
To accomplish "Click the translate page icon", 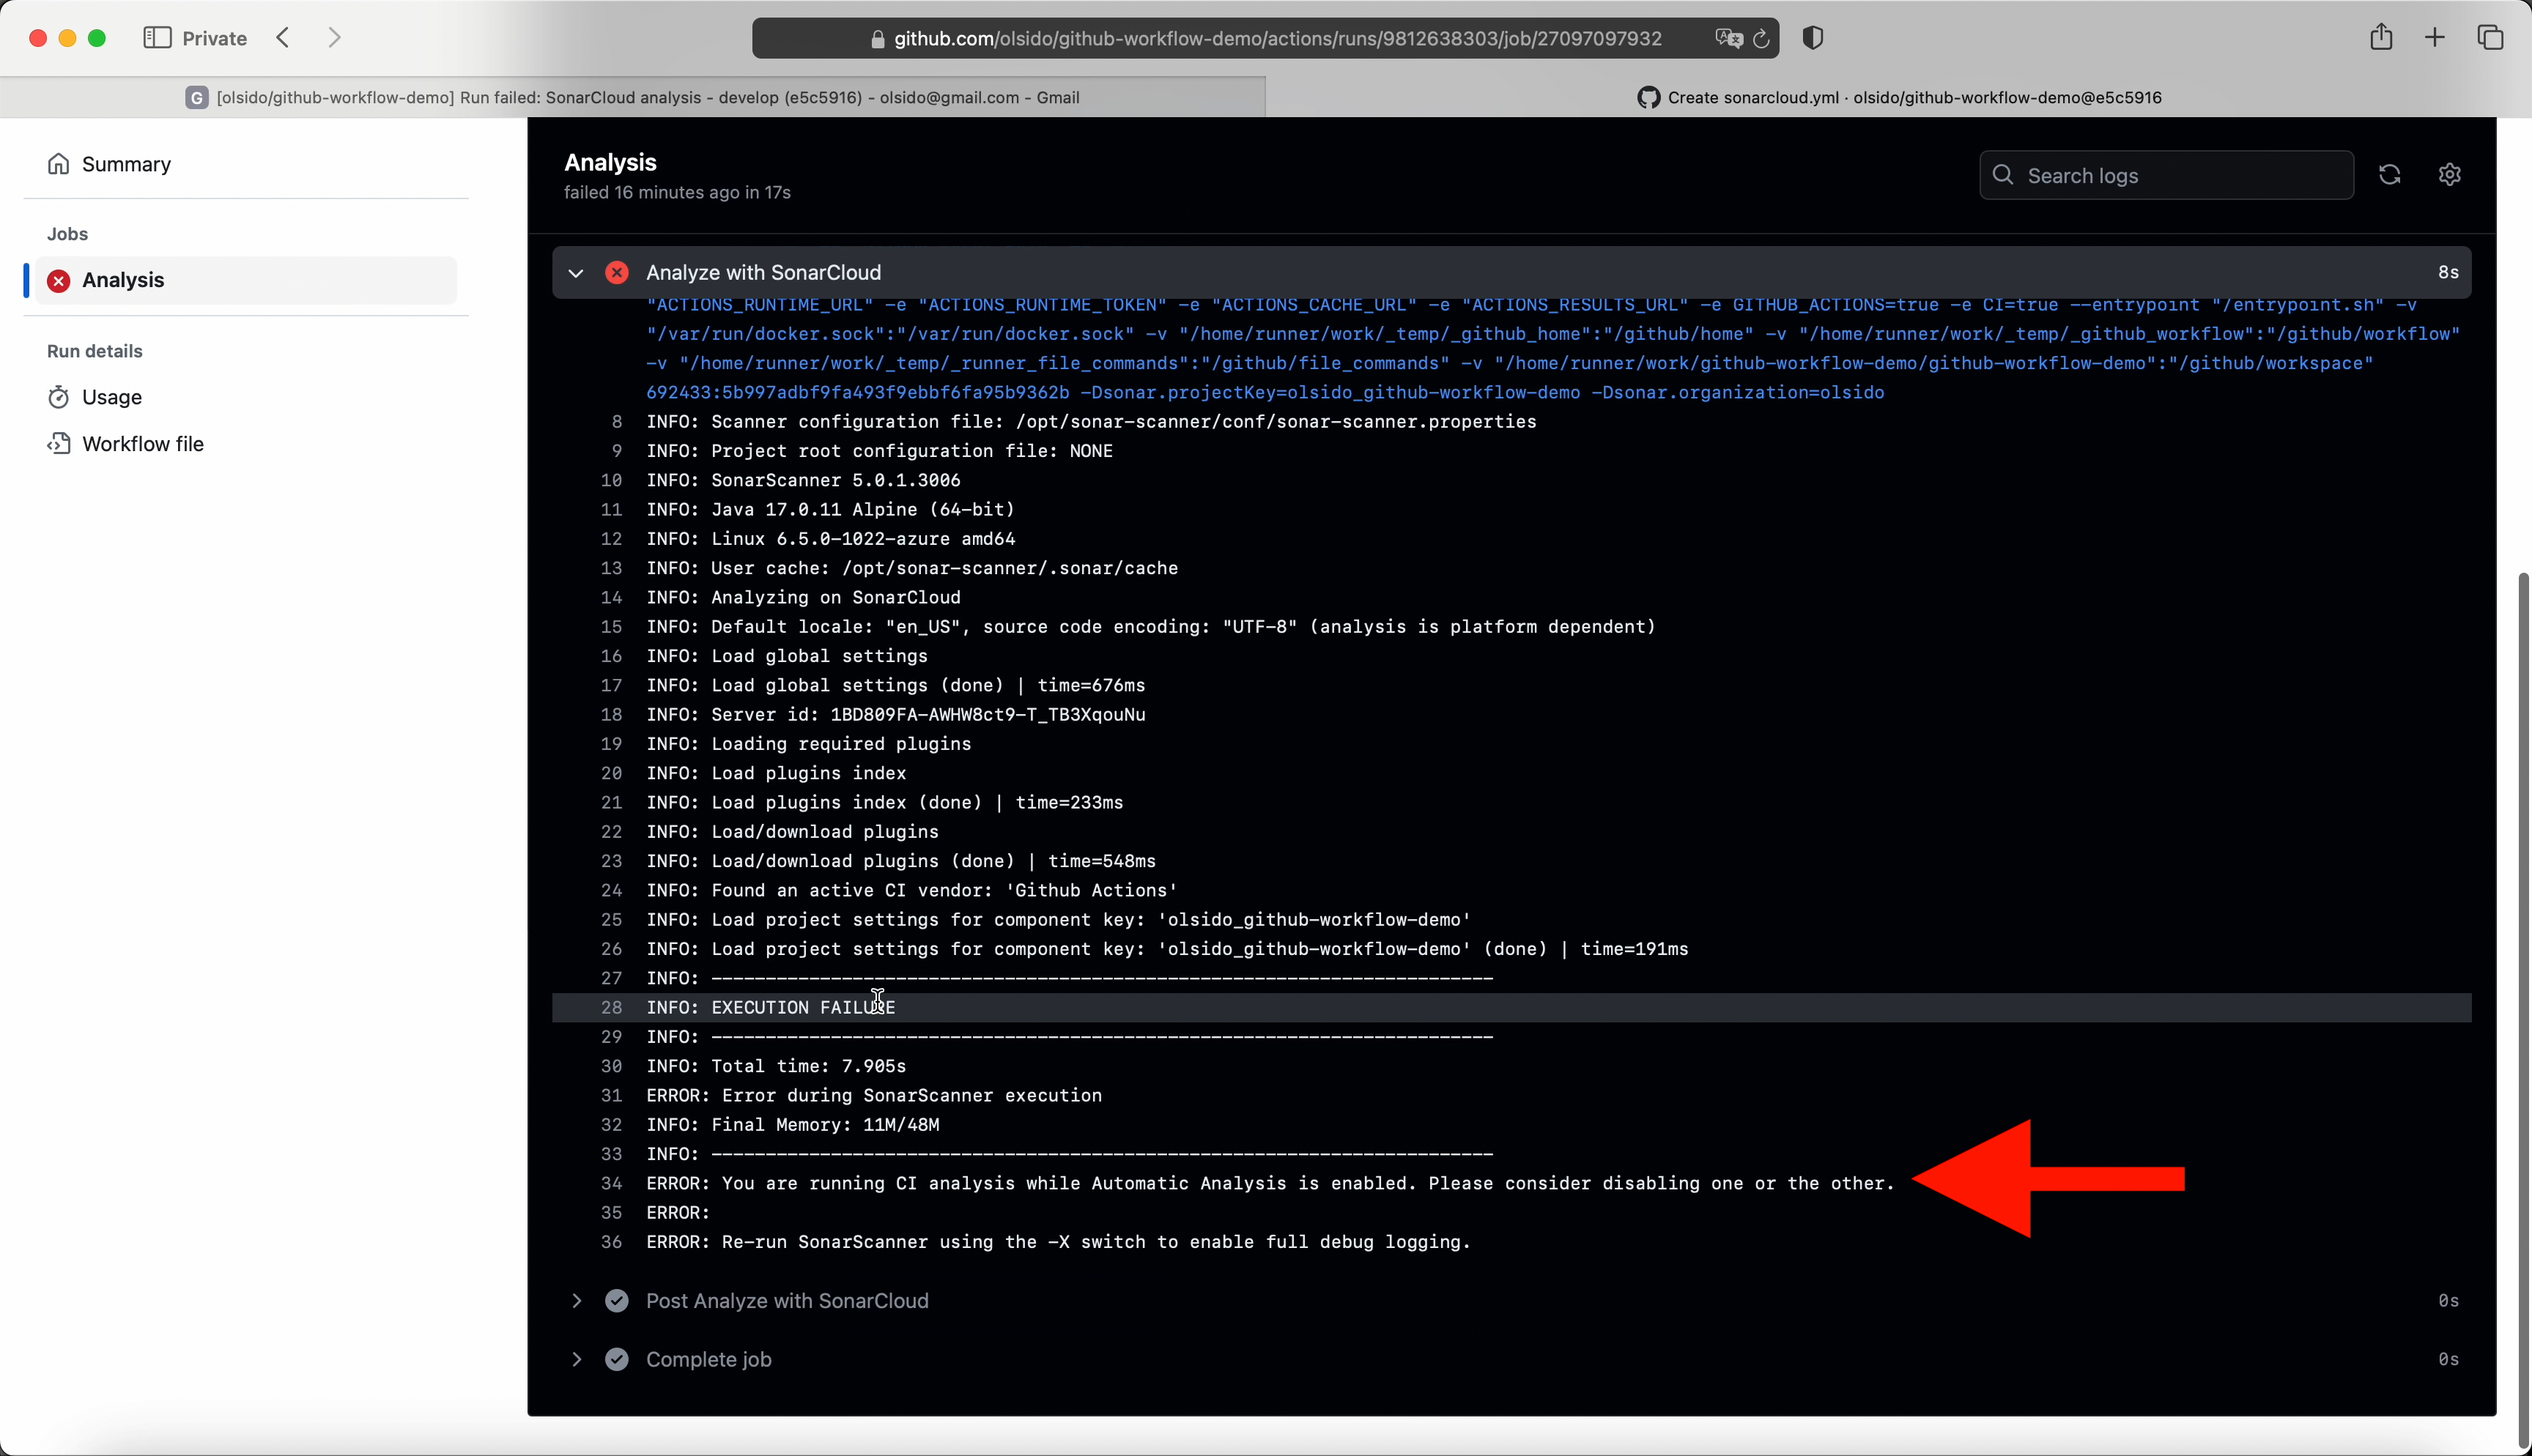I will 1728,38.
